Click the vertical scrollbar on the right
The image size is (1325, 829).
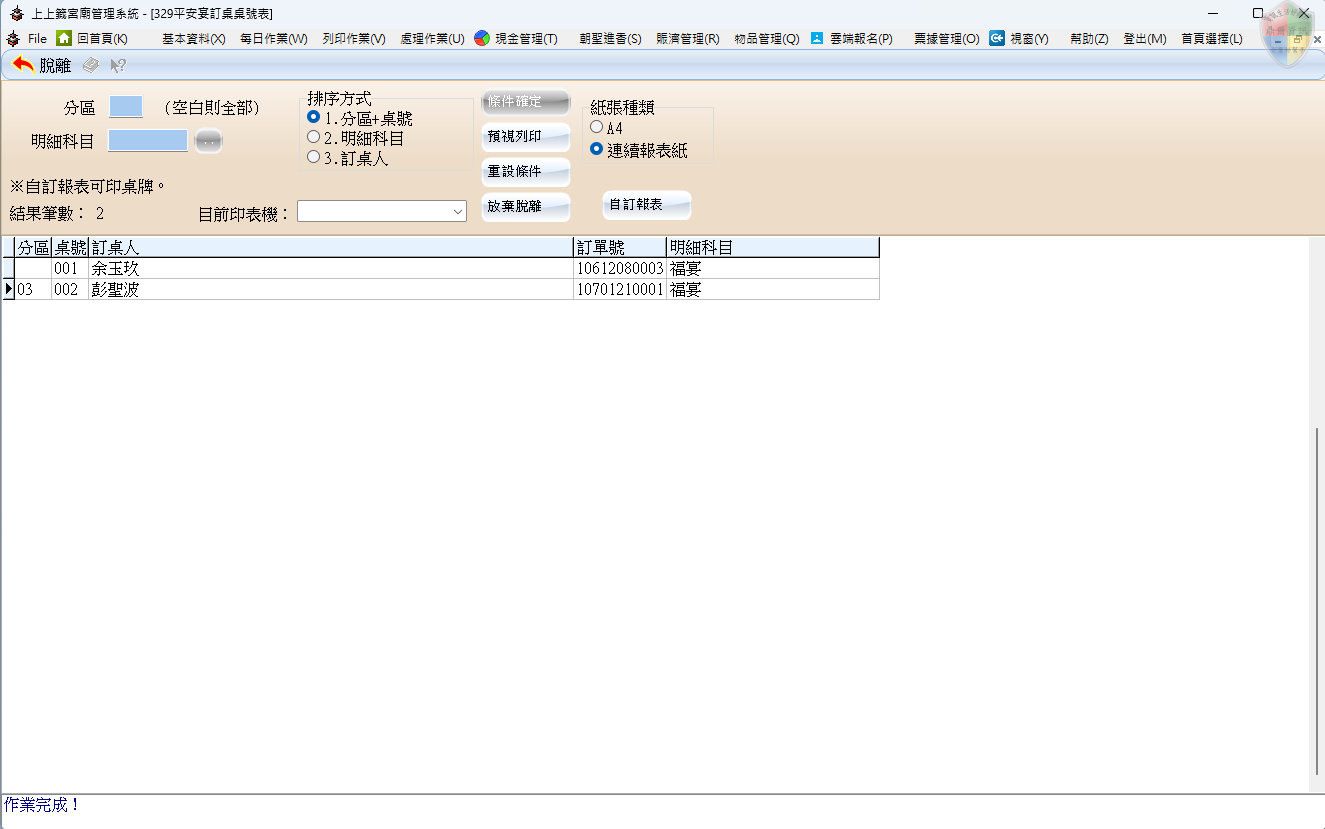click(1316, 600)
